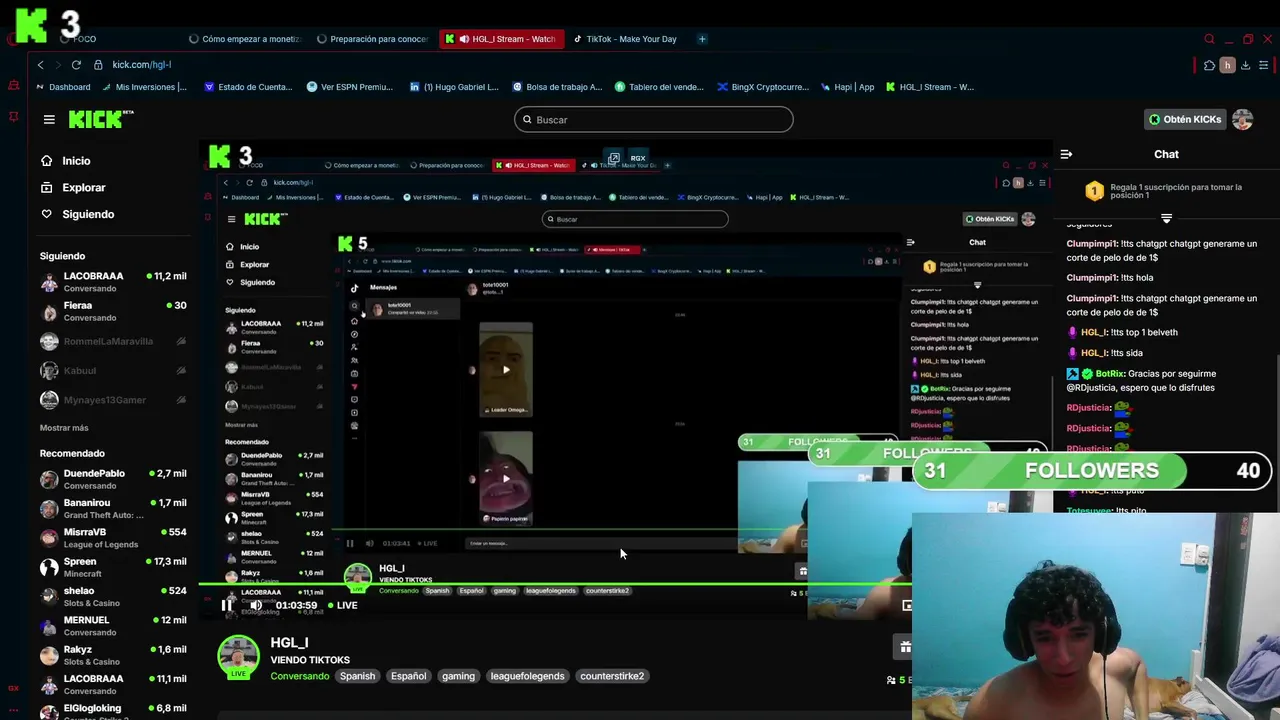Click the leaguefolegends tag
The height and width of the screenshot is (720, 1280).
click(527, 676)
